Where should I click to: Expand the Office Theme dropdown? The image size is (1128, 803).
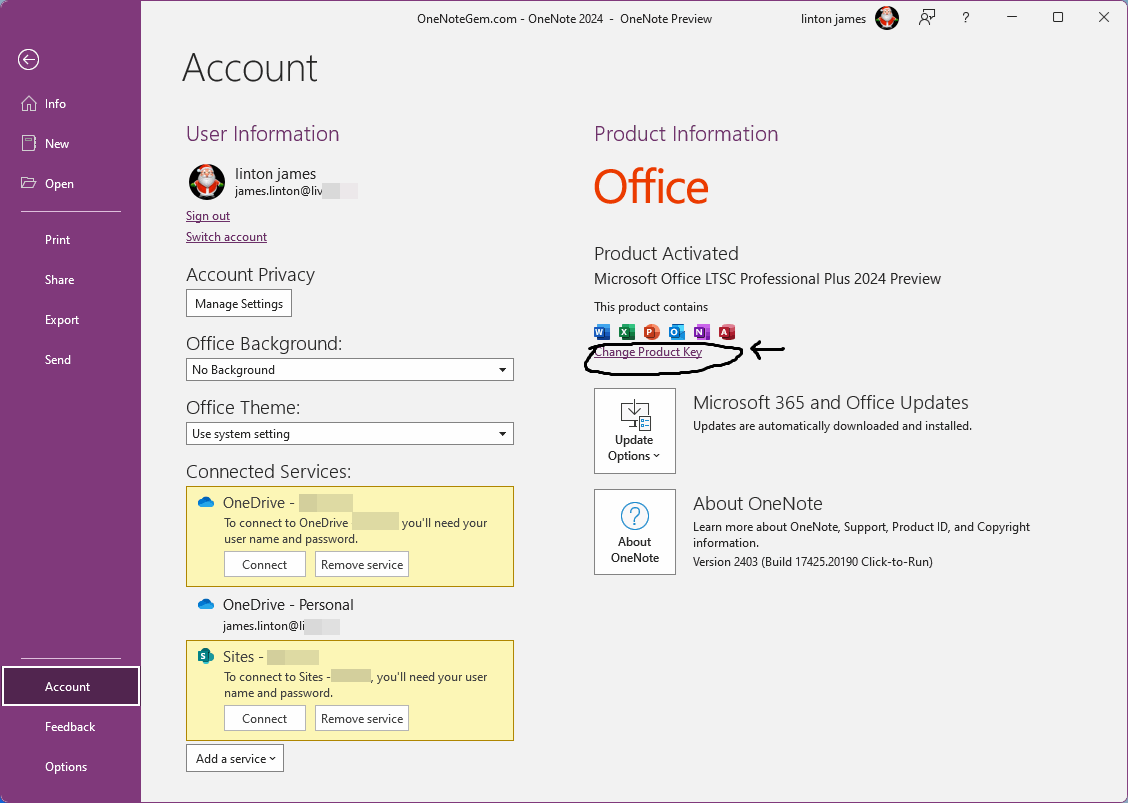pos(350,434)
